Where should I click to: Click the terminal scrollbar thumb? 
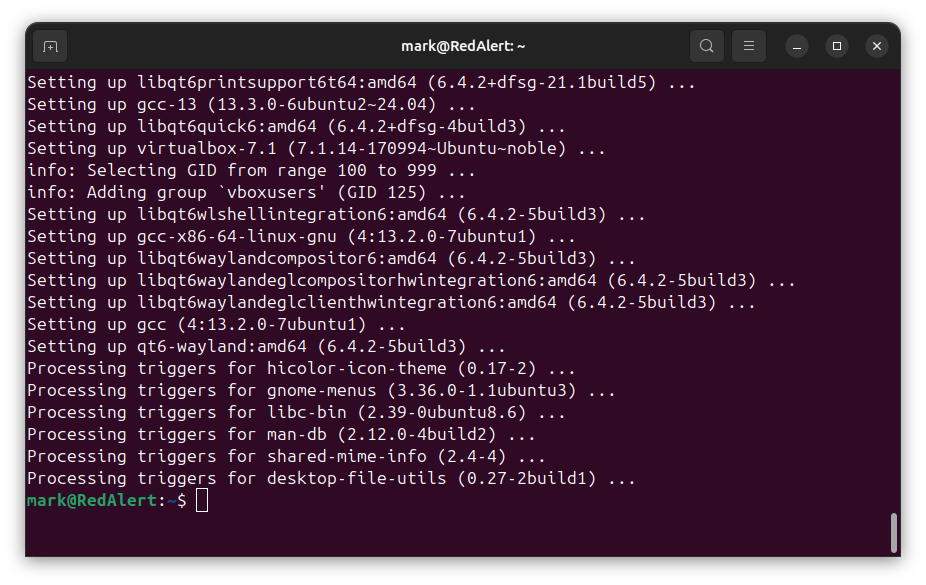[893, 532]
